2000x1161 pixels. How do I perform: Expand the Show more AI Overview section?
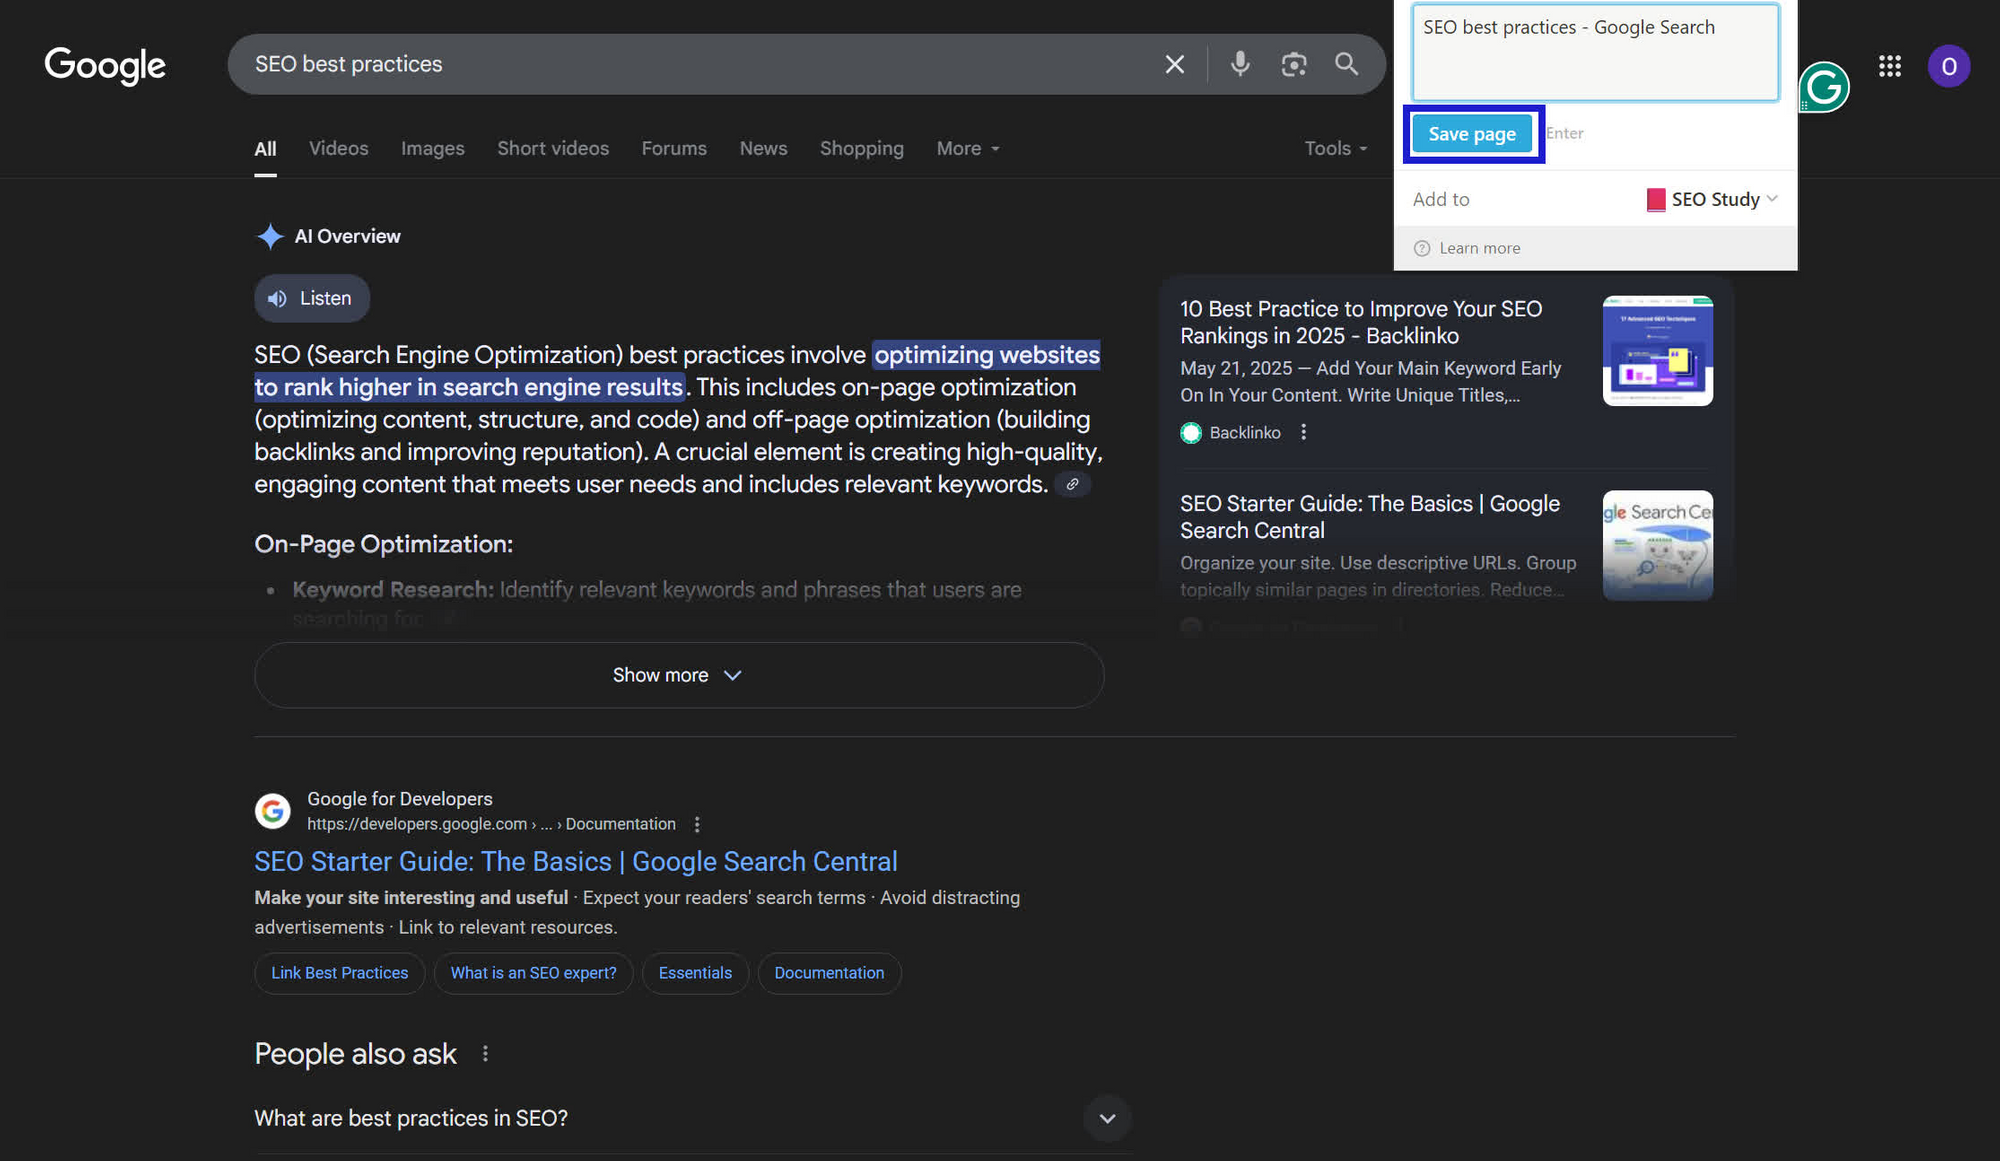[678, 675]
